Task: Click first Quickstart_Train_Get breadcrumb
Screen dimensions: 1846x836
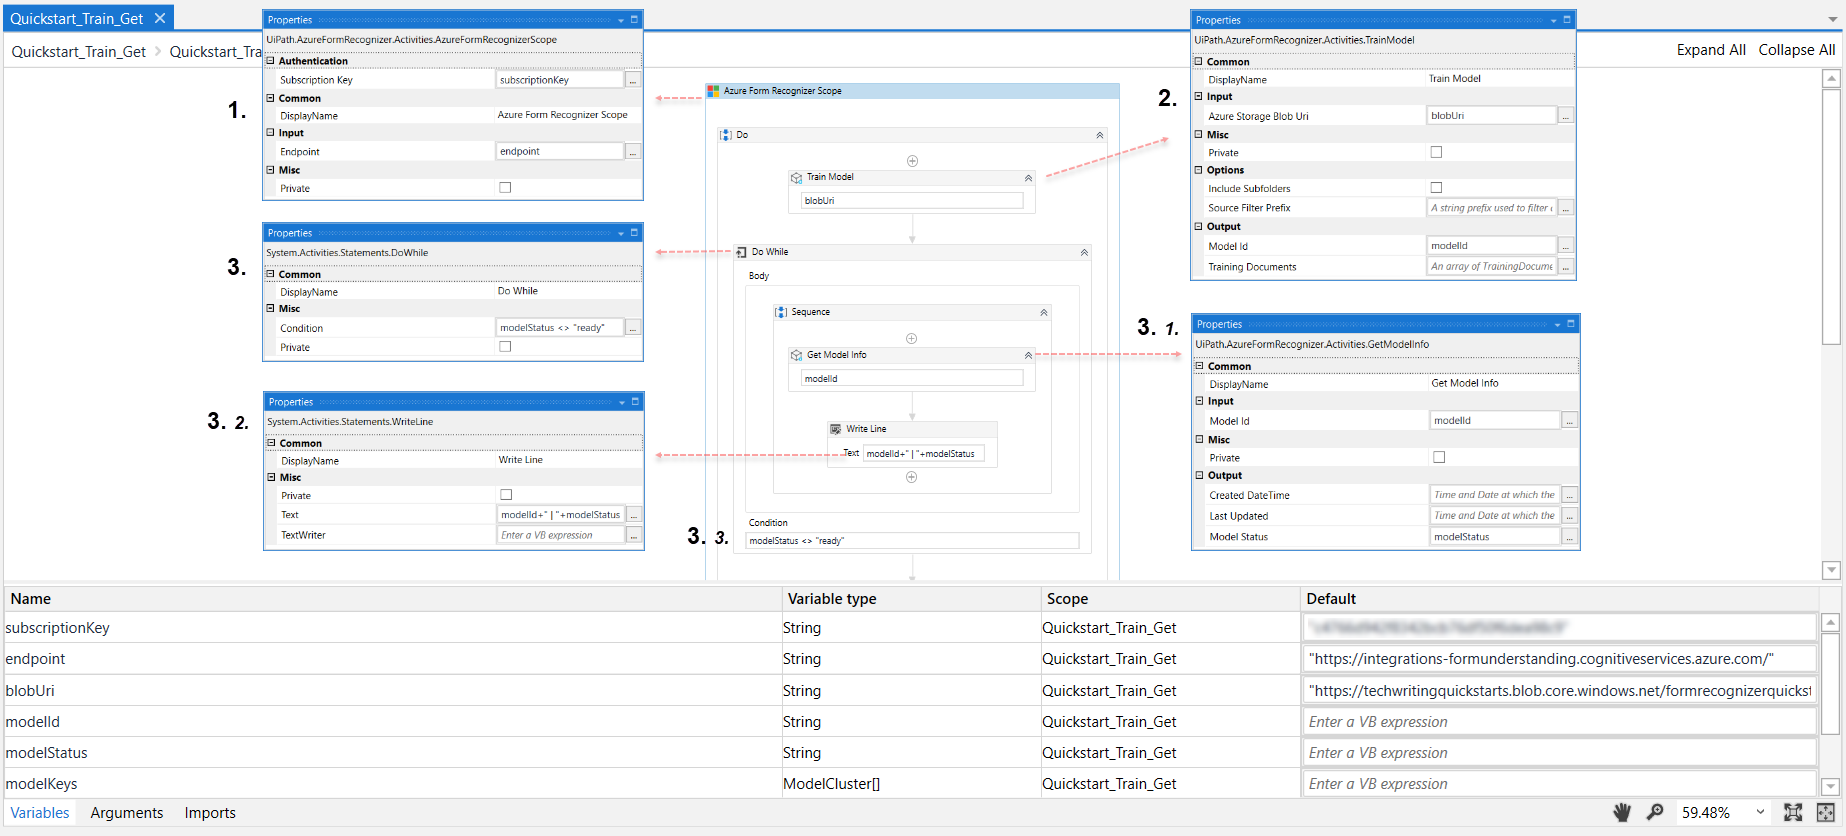Action: (79, 52)
